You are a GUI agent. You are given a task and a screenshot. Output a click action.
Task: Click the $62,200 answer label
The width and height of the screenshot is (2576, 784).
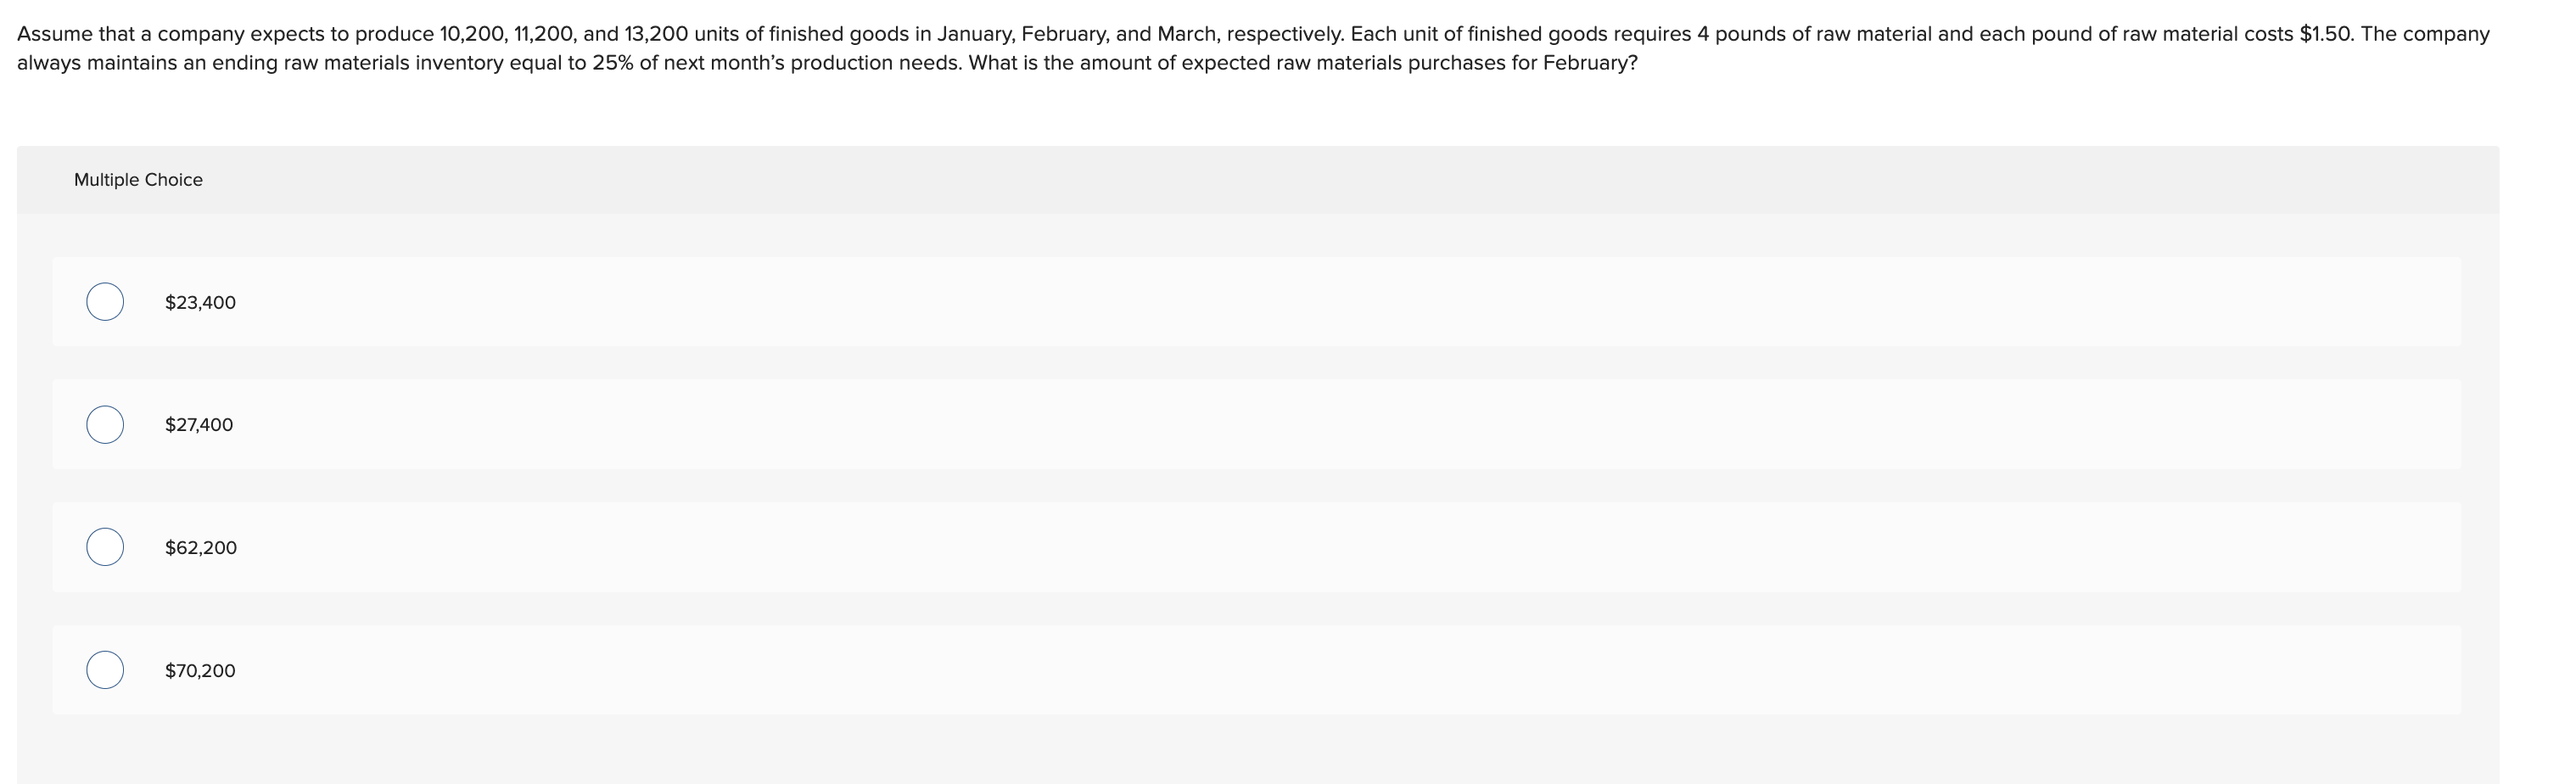pos(201,548)
